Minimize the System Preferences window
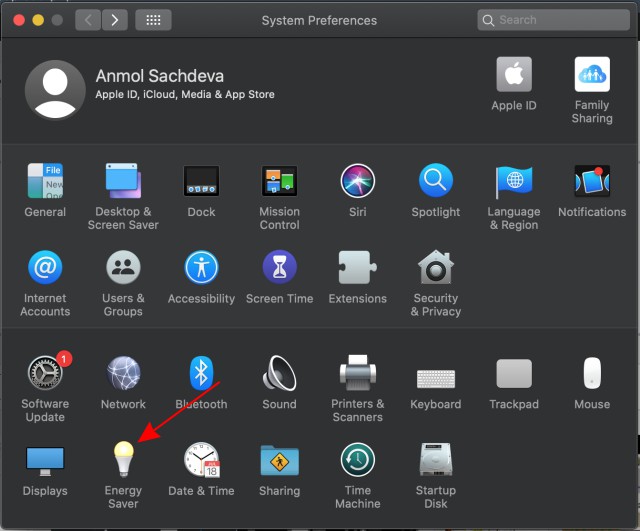This screenshot has width=640, height=531. [x=38, y=20]
